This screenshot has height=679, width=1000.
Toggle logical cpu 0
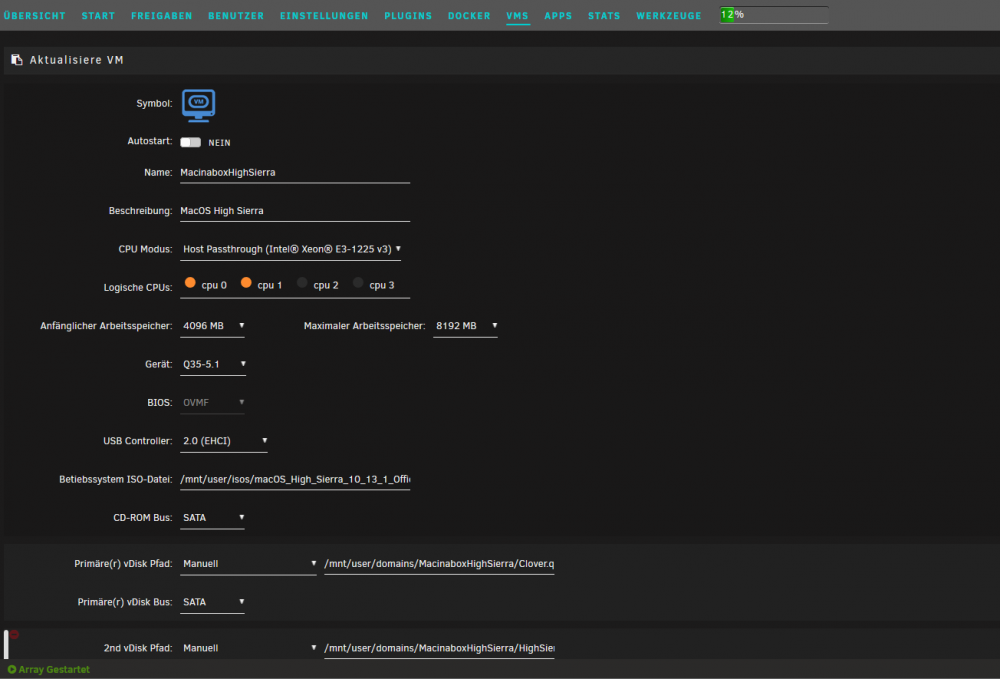click(190, 282)
